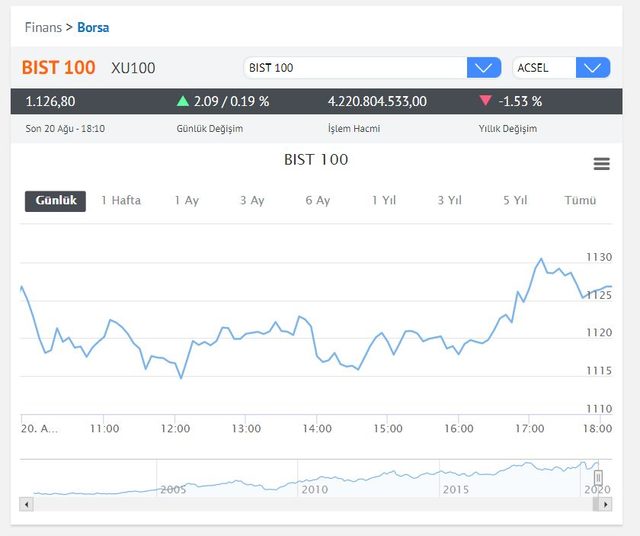
Task: Open the Borsa breadcrumb link
Action: coord(93,27)
